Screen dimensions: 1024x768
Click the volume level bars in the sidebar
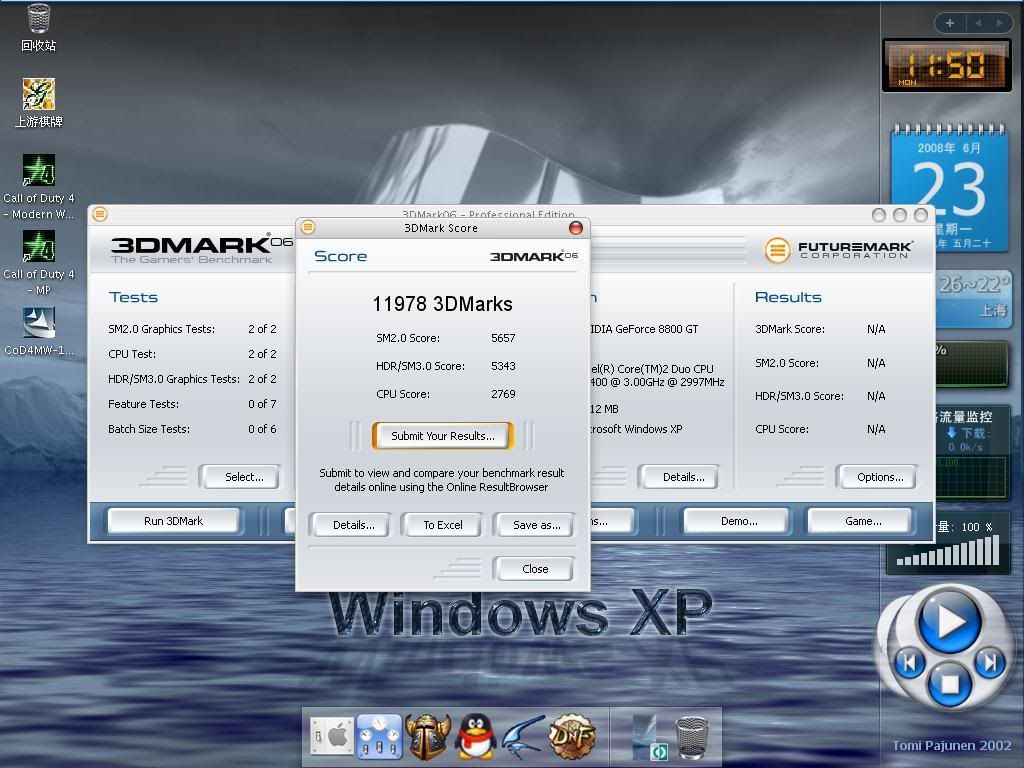coord(948,551)
